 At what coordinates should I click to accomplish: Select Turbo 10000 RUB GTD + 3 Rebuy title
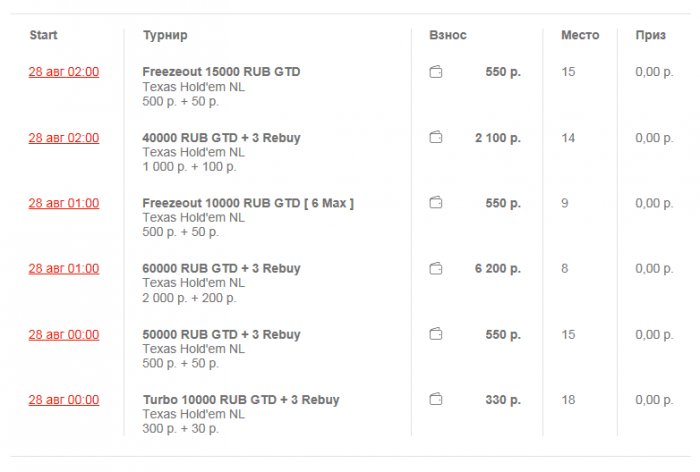(241, 400)
